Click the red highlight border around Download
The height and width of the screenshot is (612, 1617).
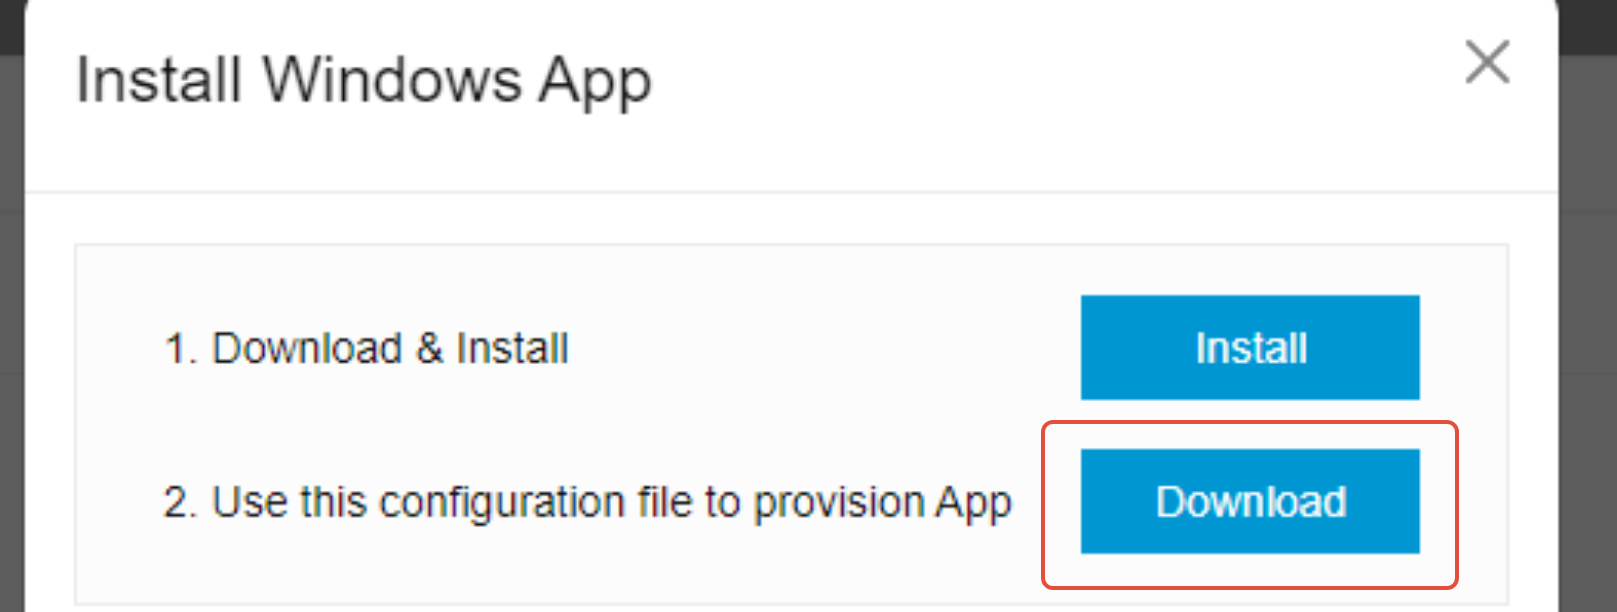(x=1250, y=424)
